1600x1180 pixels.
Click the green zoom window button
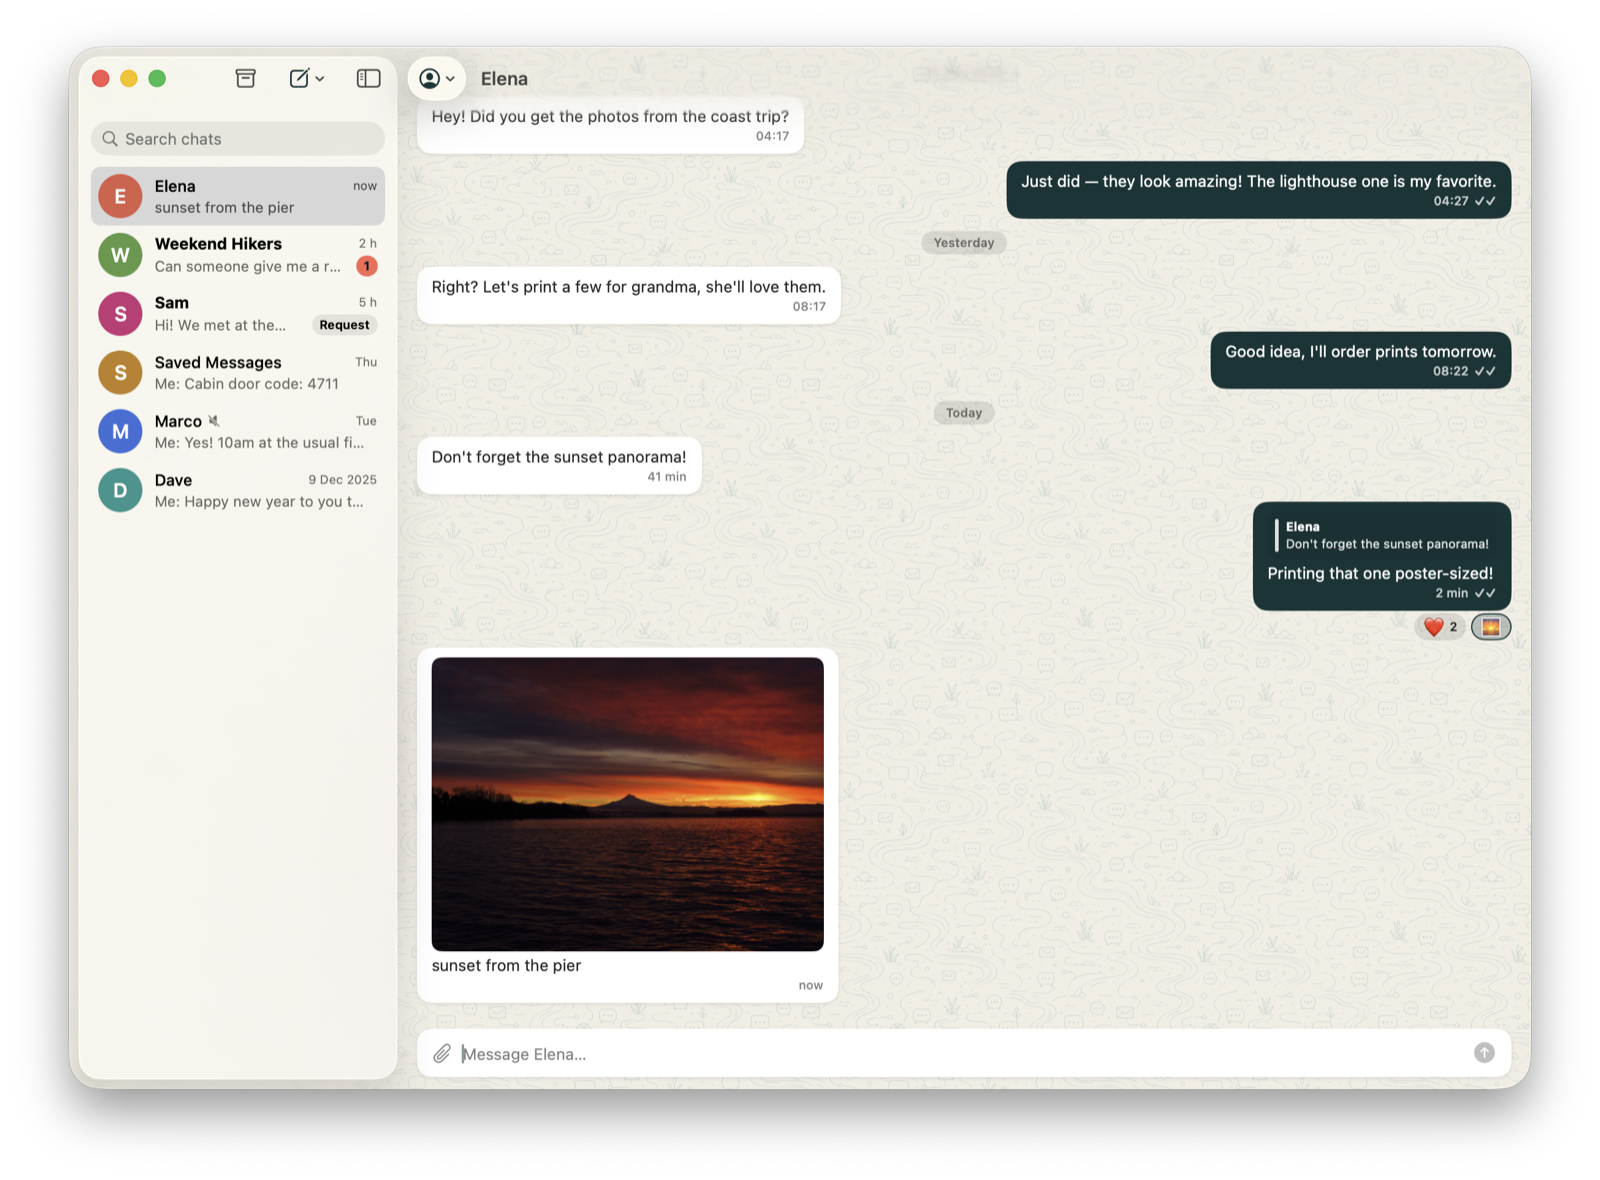point(157,78)
